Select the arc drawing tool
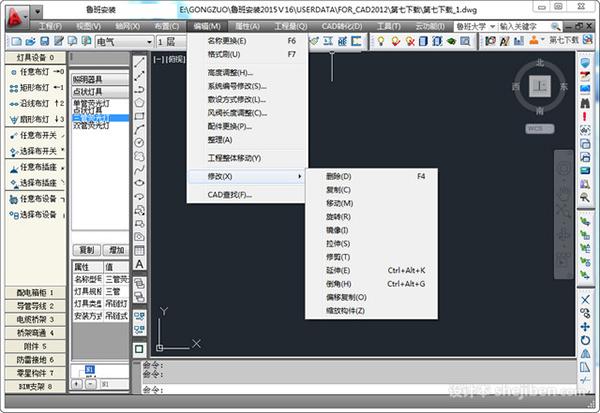The height and width of the screenshot is (413, 600). [x=139, y=129]
